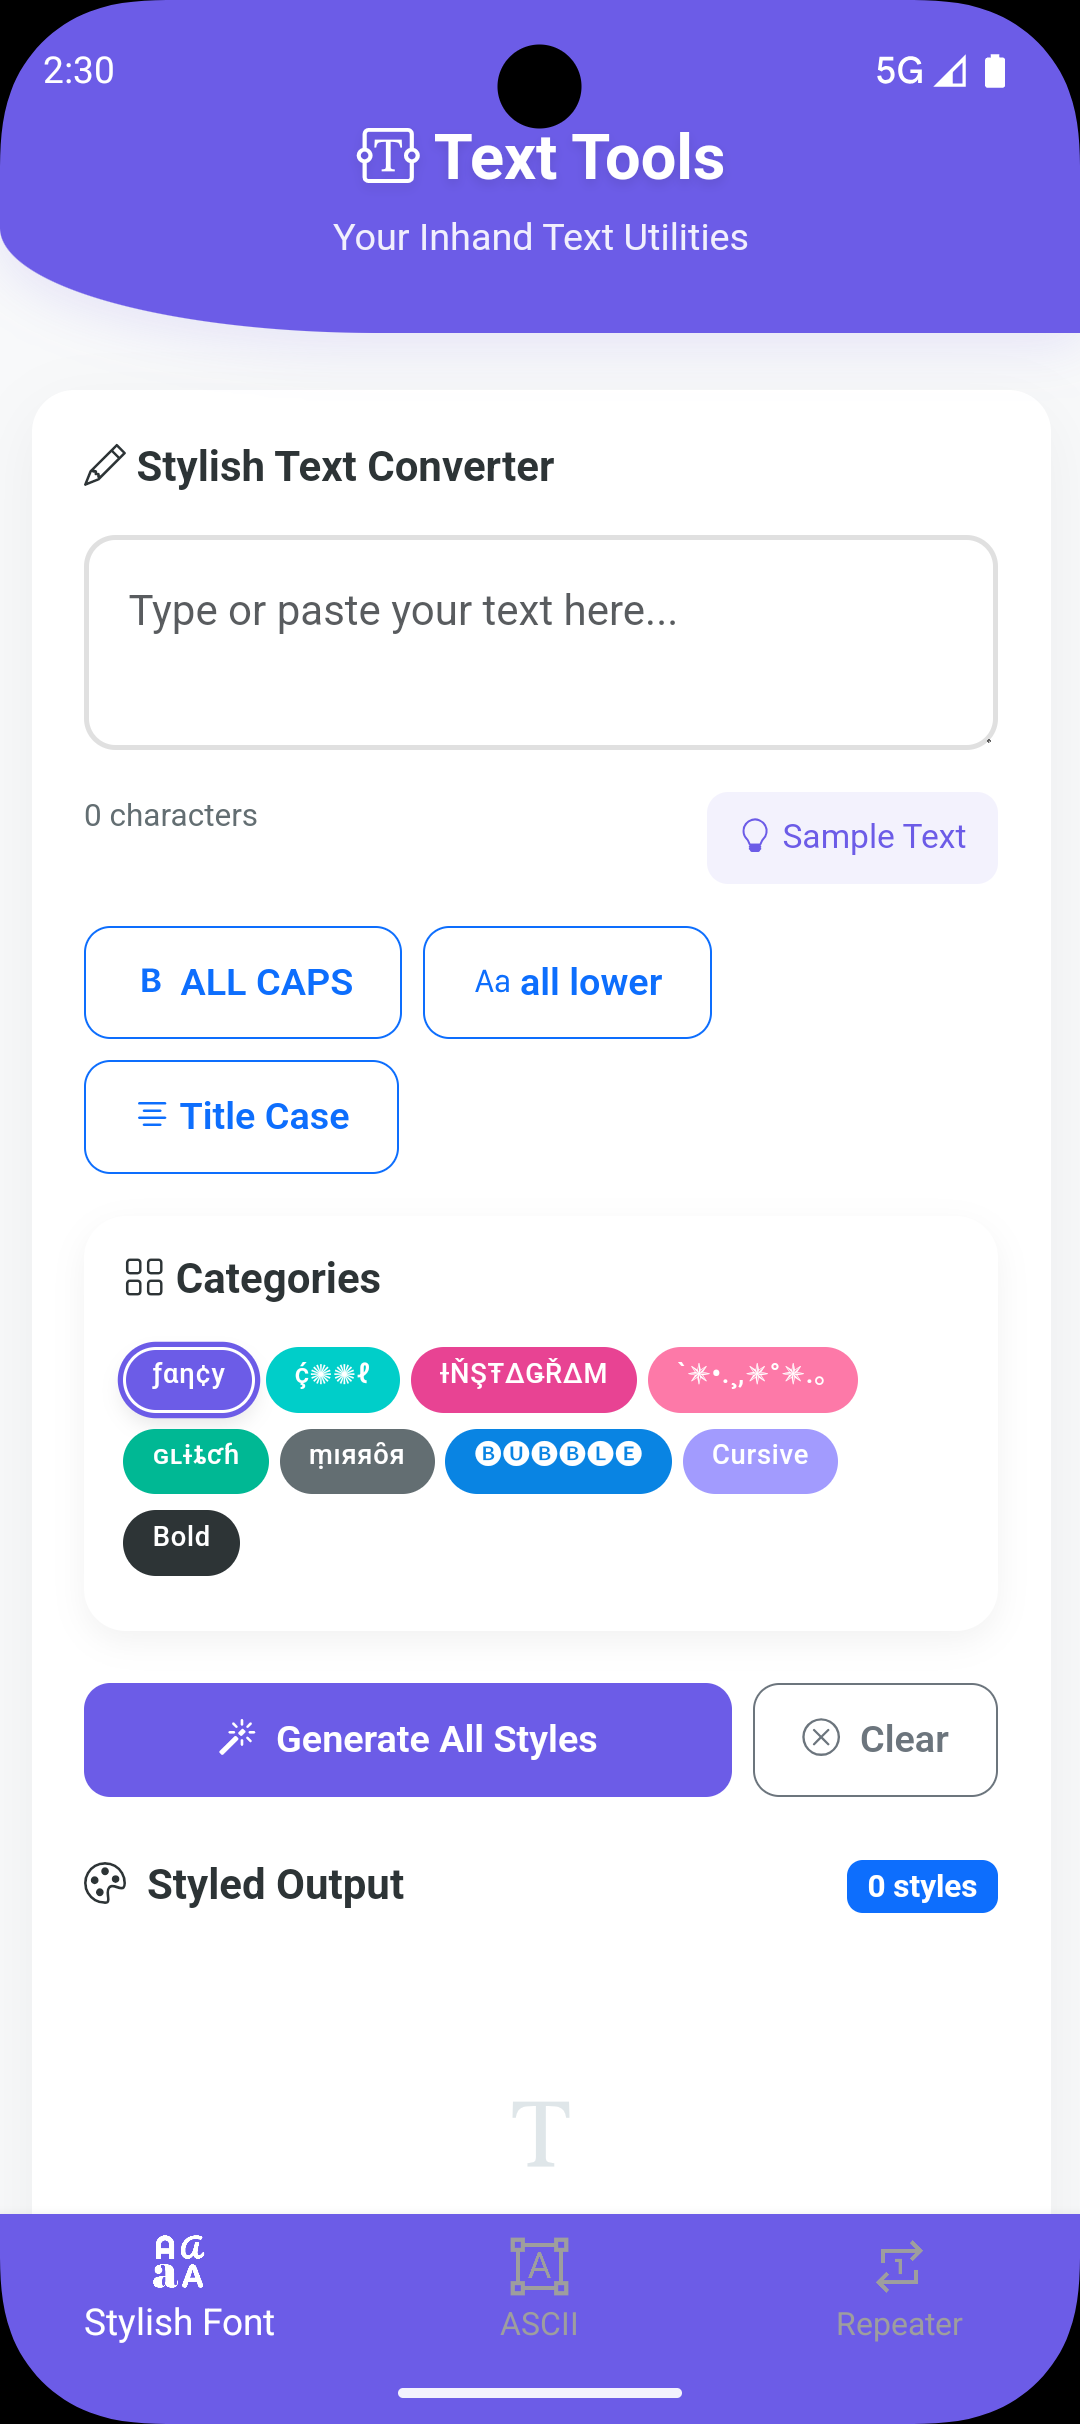Tap the palette icon beside Styled Output
Viewport: 1080px width, 2424px height.
pyautogui.click(x=105, y=1884)
